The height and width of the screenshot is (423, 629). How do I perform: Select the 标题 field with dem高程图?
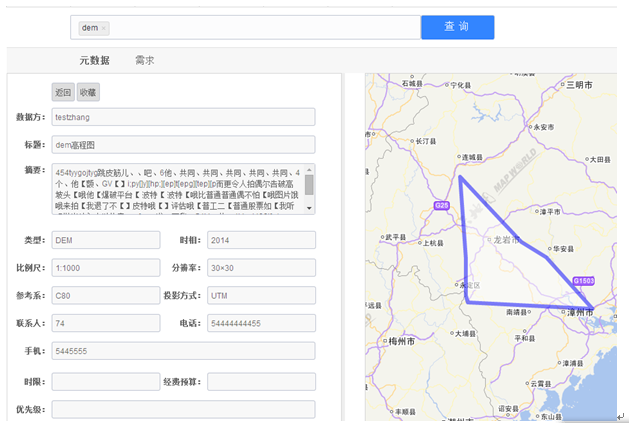(183, 145)
